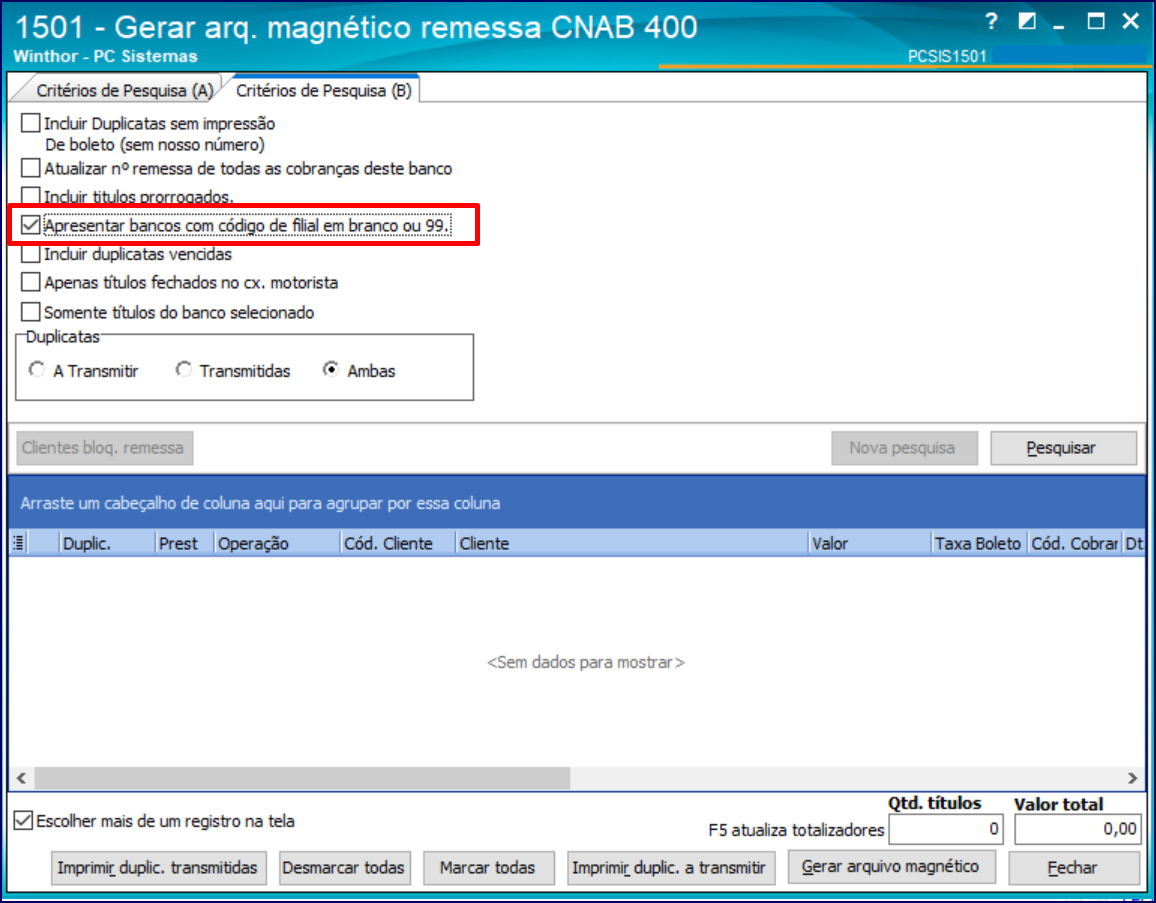Viewport: 1156px width, 903px height.
Task: Sort by Cód. Cobrar column header
Action: click(x=1075, y=543)
